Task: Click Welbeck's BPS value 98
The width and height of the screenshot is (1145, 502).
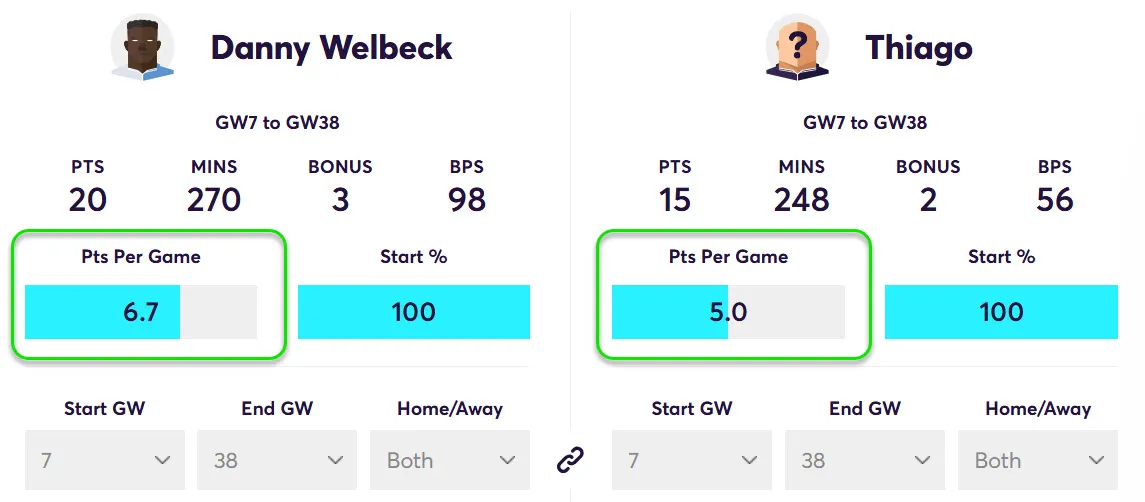Action: click(x=467, y=199)
